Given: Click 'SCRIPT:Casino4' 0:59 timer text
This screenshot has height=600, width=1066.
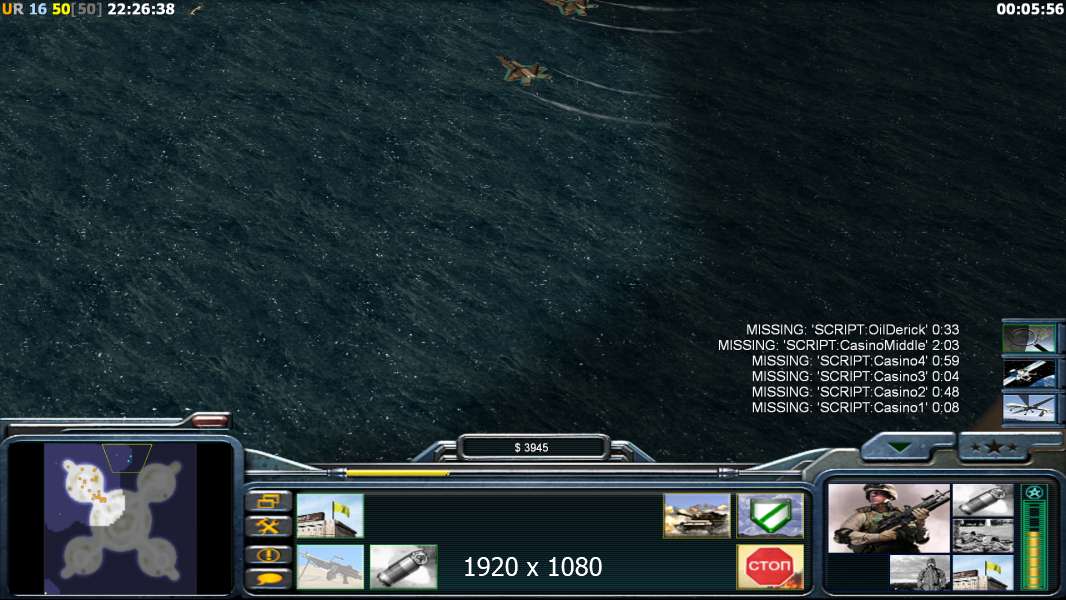Looking at the screenshot, I should (x=855, y=361).
